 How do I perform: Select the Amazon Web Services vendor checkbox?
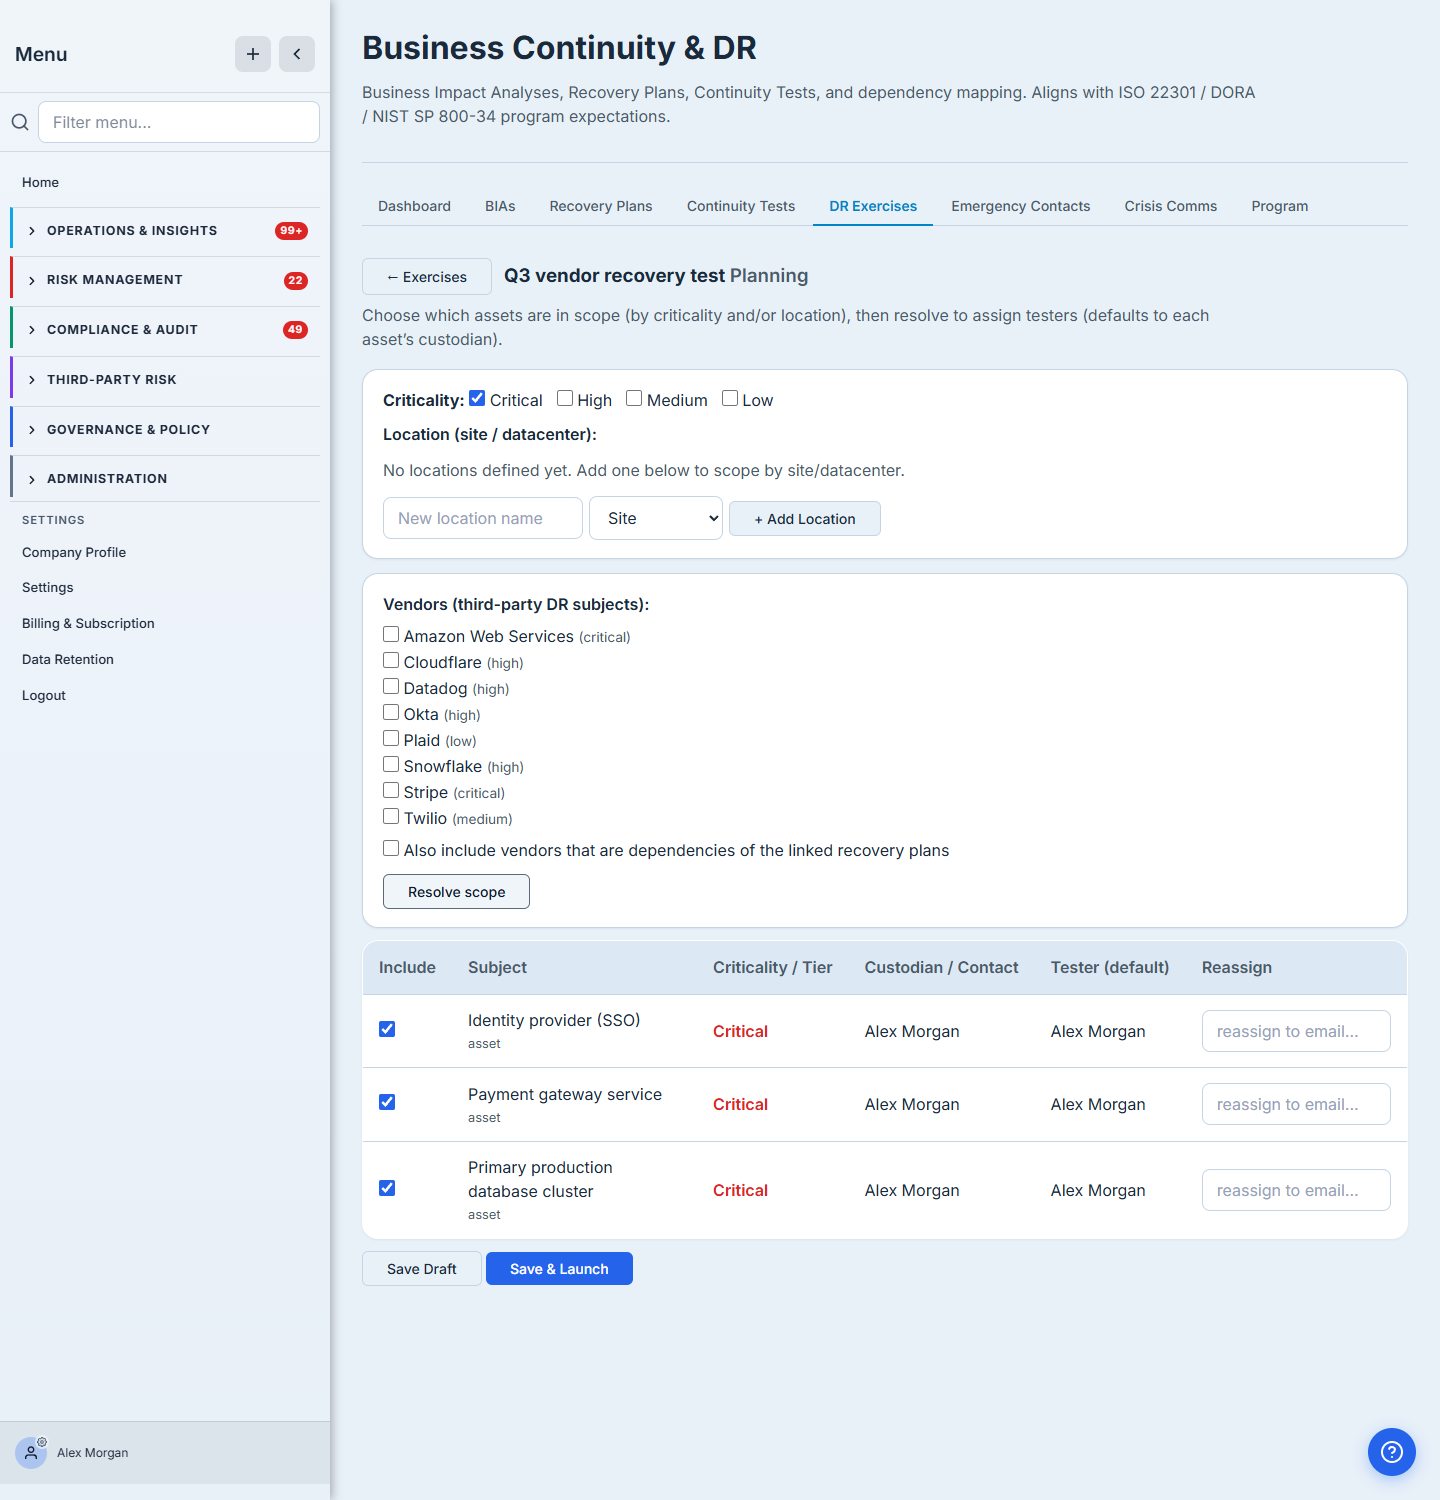pos(391,634)
